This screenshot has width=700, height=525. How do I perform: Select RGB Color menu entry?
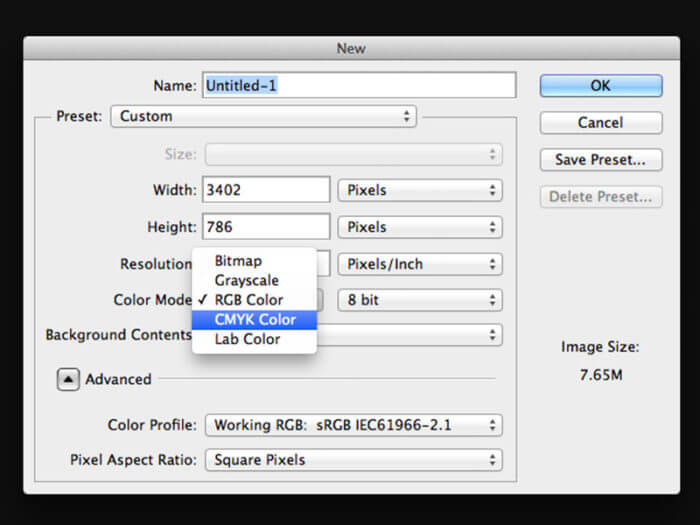pyautogui.click(x=248, y=300)
